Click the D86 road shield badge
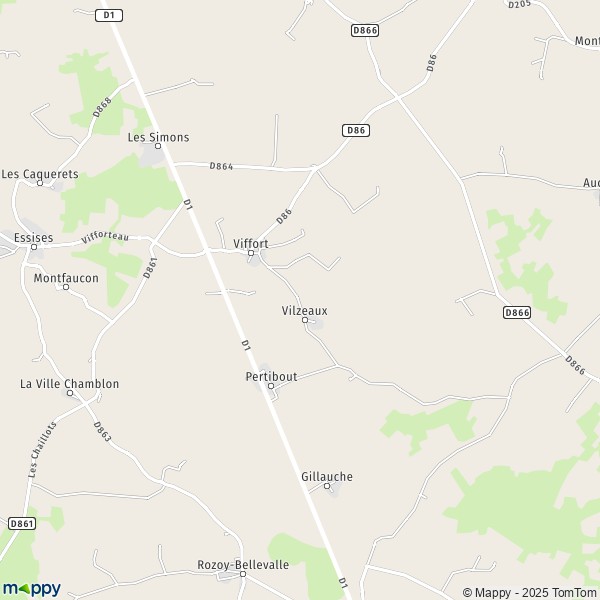 (x=356, y=130)
